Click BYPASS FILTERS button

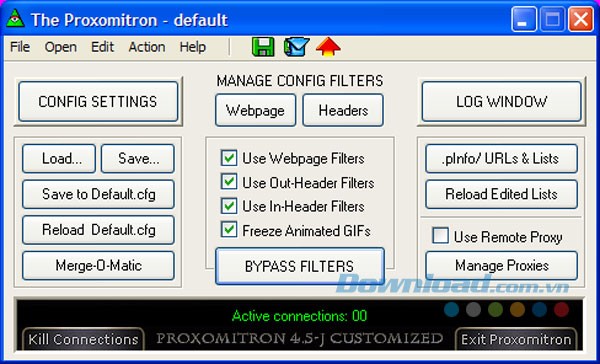coord(300,266)
